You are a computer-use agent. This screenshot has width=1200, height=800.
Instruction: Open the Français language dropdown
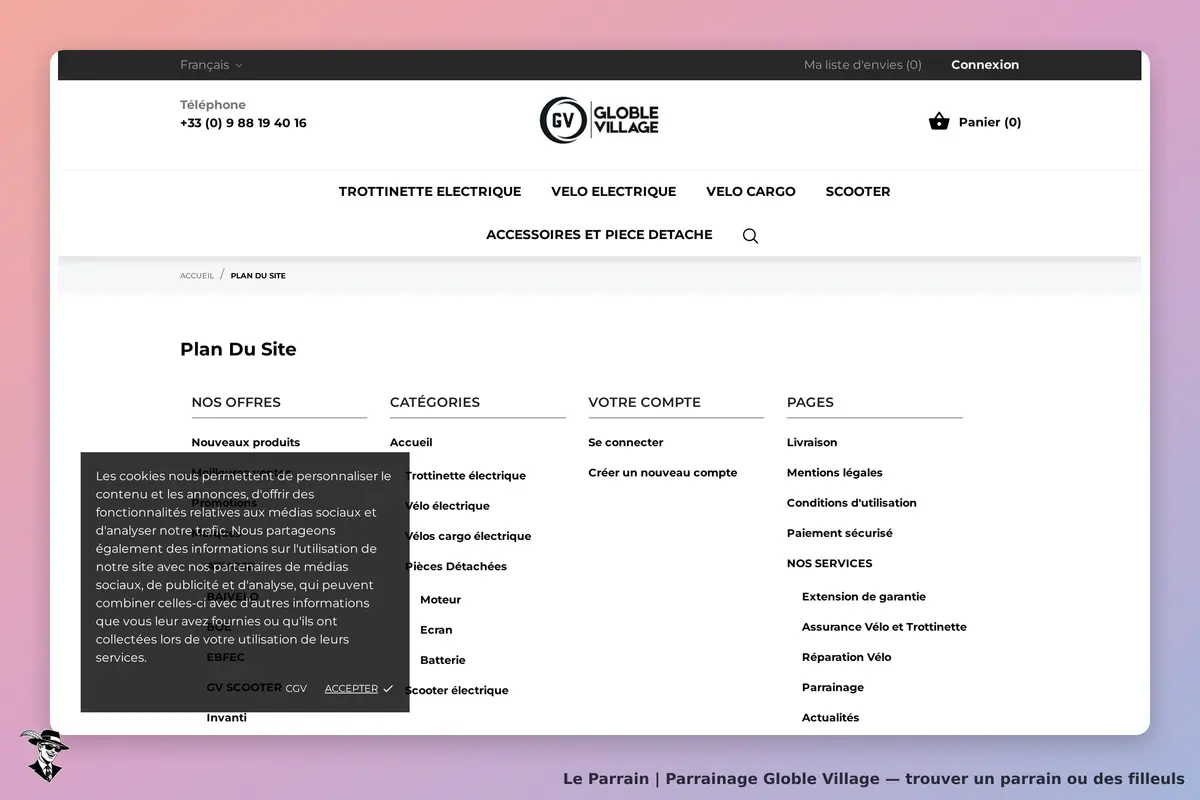coord(211,65)
